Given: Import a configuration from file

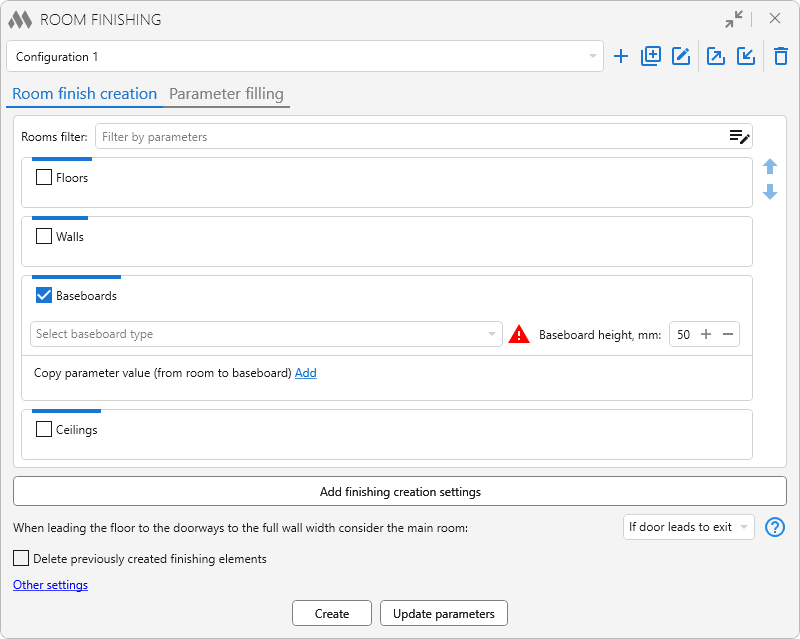Looking at the screenshot, I should pos(746,56).
